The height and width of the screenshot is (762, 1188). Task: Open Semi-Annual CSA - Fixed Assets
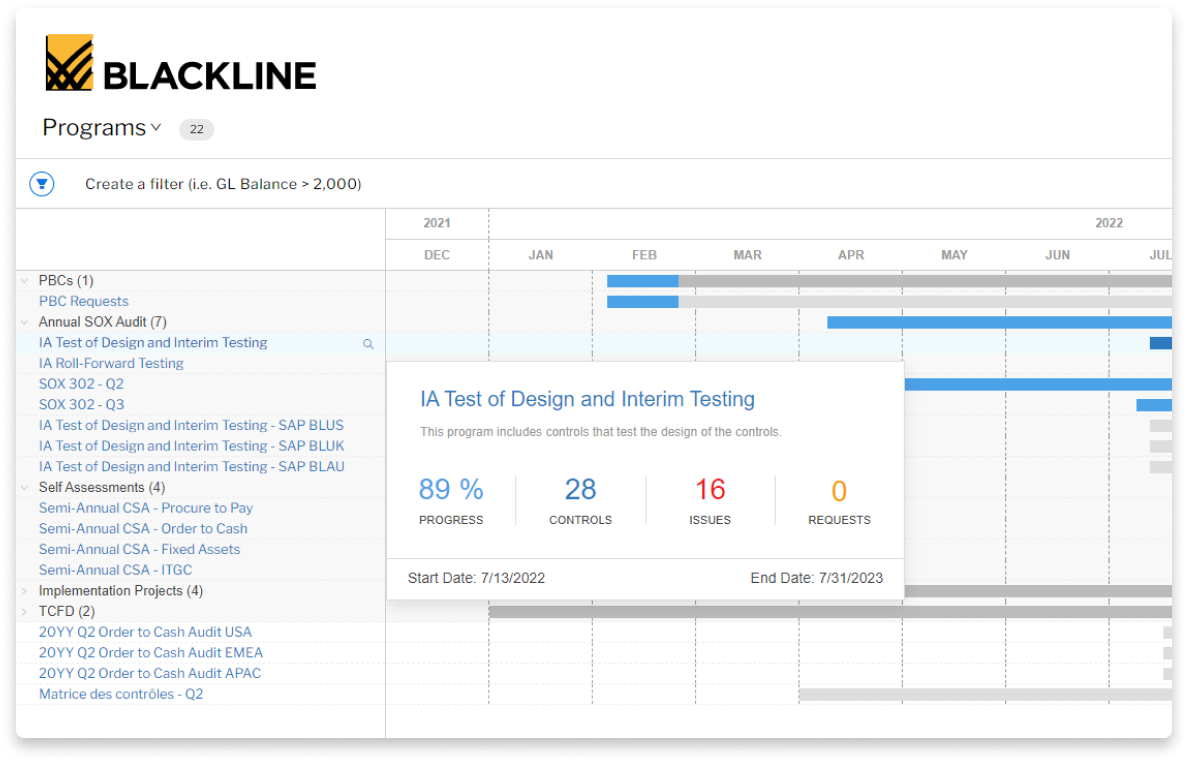[139, 549]
